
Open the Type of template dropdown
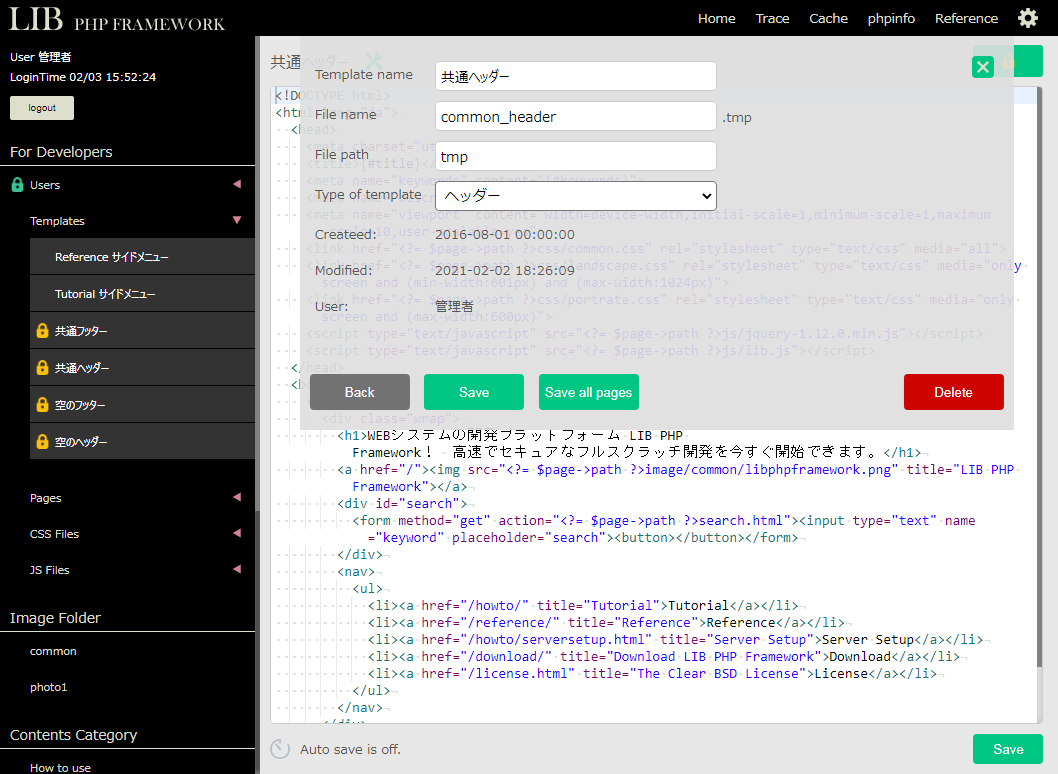point(576,195)
